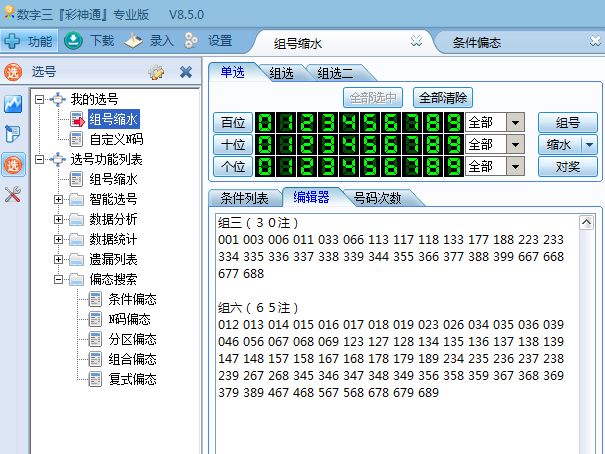This screenshot has width=605, height=454.
Task: Switch to the 组选 tab
Action: point(287,73)
